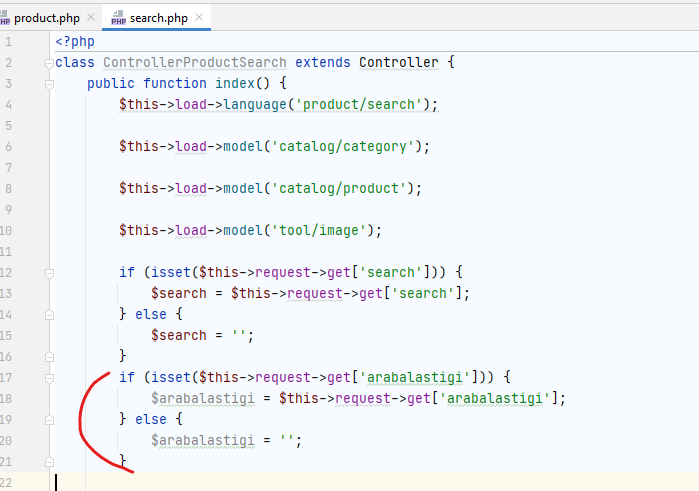Click the 'catalog/category' string

click(x=342, y=146)
